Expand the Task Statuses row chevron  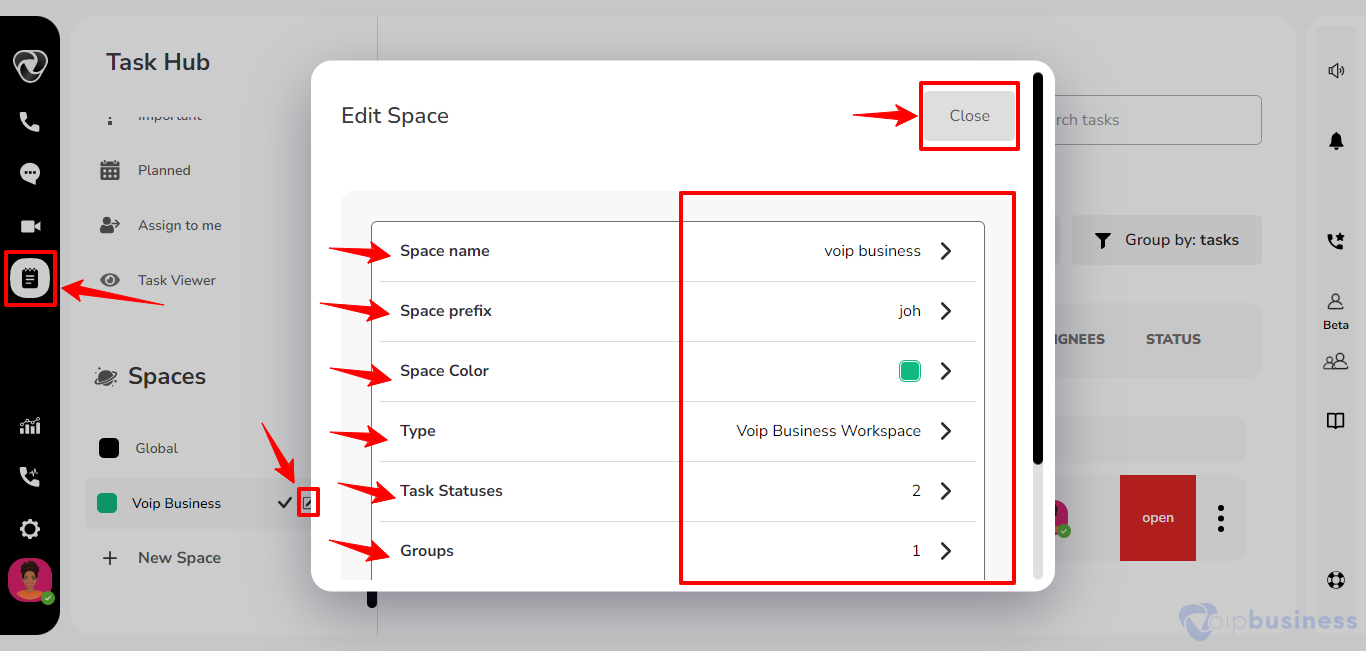[946, 491]
